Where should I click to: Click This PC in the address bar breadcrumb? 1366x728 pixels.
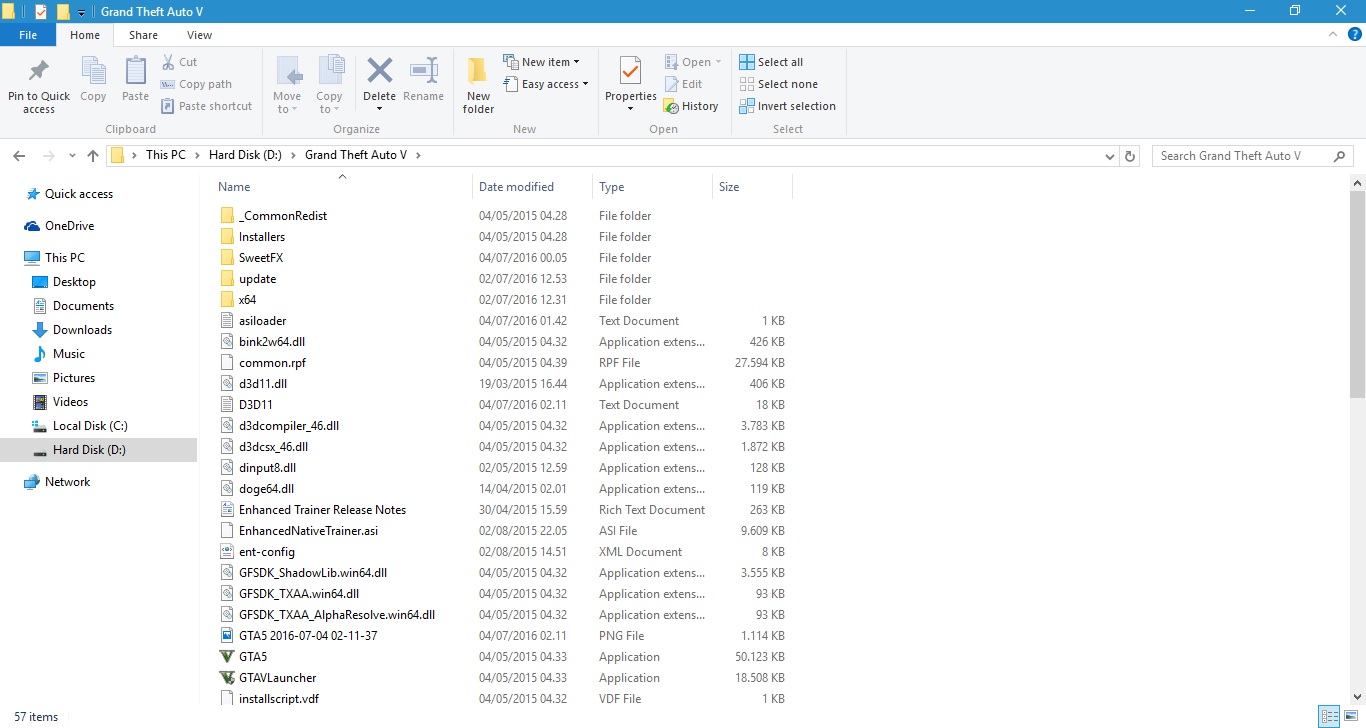tap(165, 155)
